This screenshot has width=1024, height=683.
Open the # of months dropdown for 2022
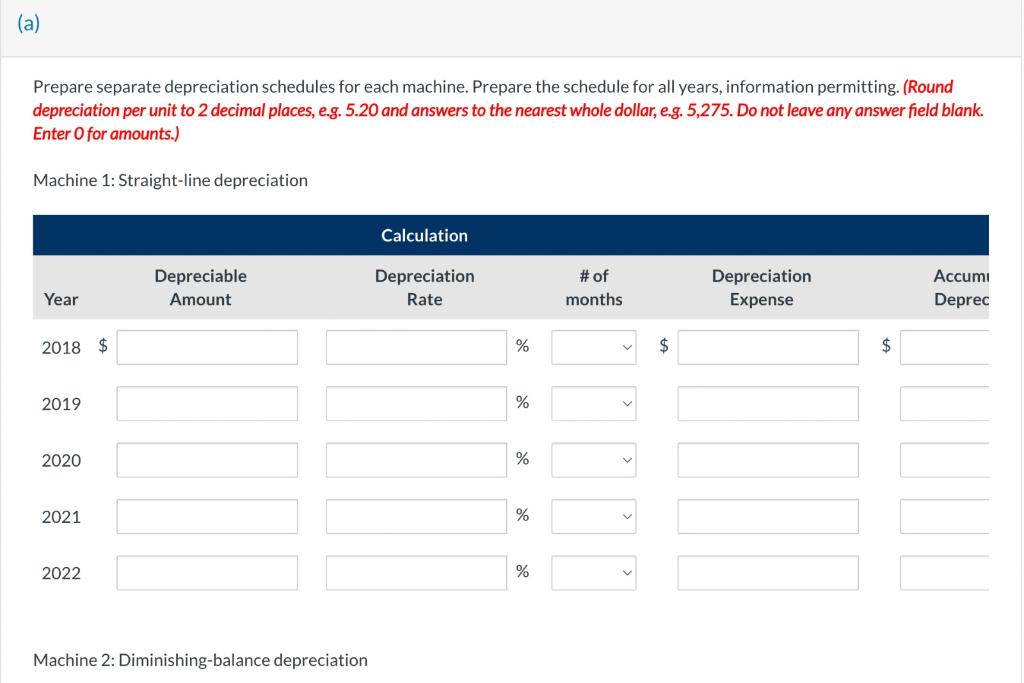click(593, 572)
